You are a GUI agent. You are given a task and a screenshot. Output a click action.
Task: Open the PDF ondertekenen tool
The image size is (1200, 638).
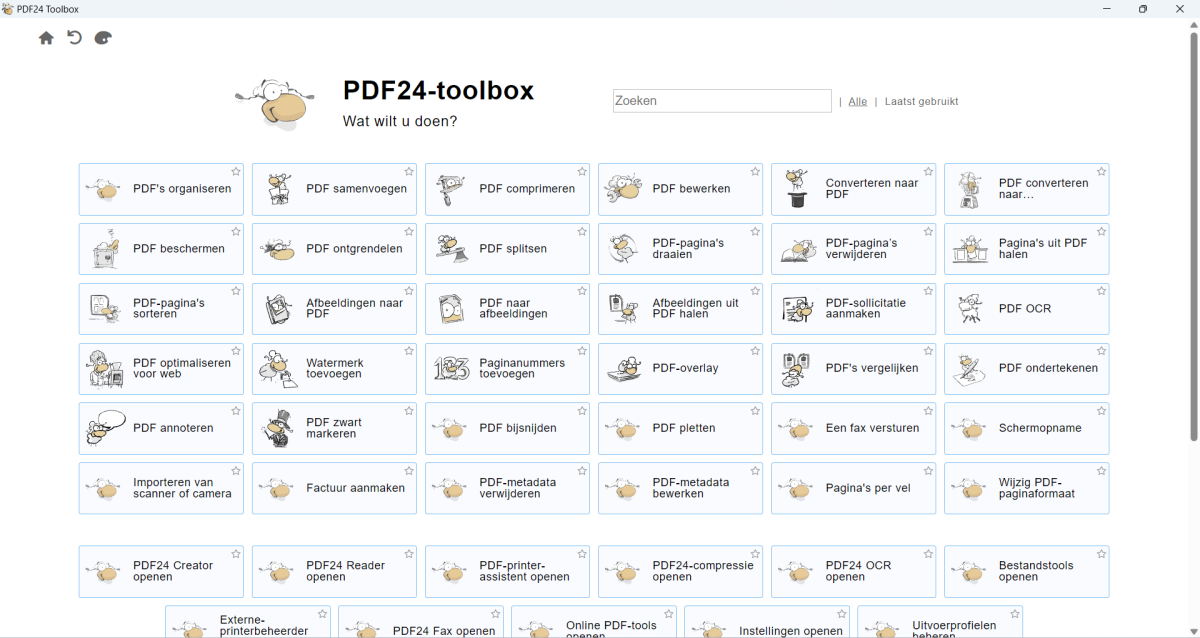(x=1026, y=369)
